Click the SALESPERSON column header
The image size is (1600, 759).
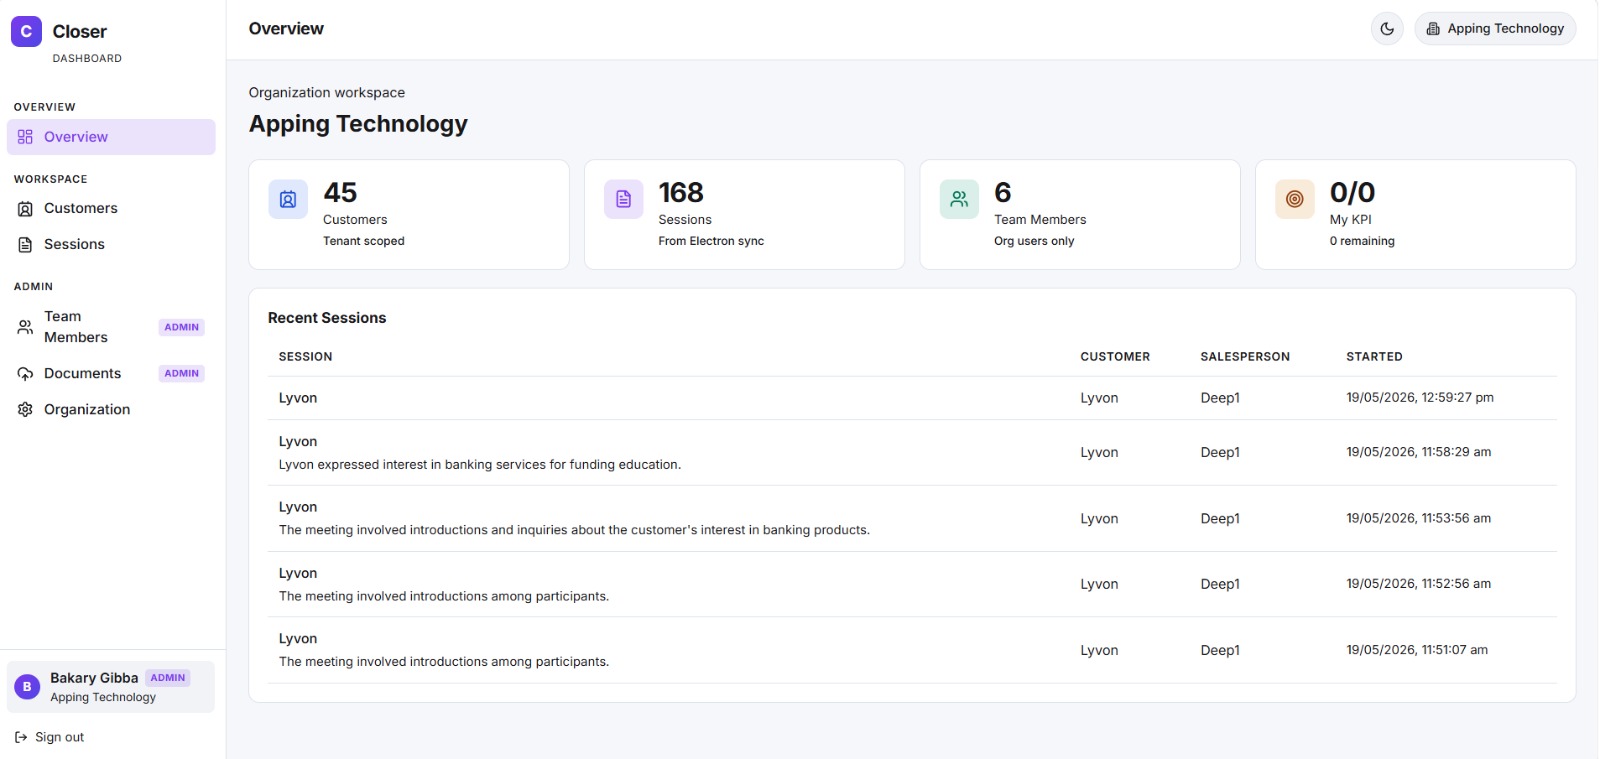(x=1245, y=357)
